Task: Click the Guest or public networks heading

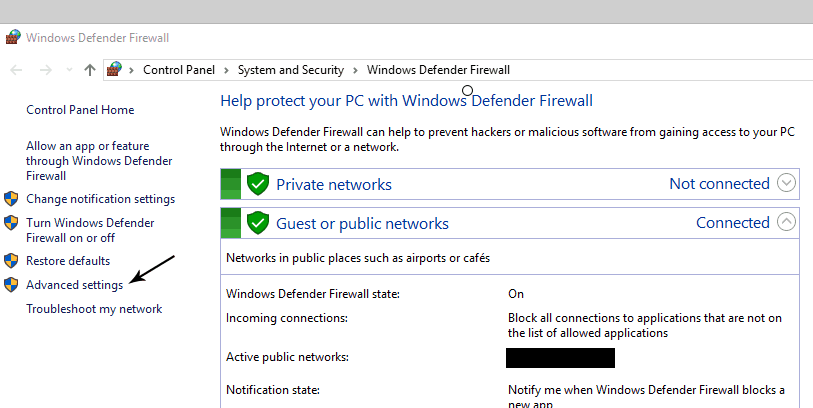Action: 362,223
